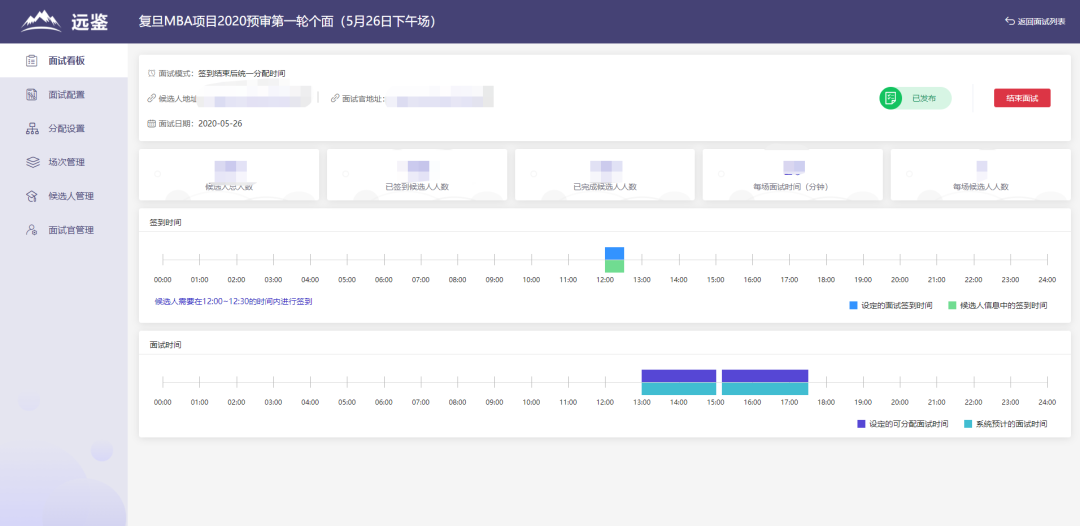Click the purple interview block starting 15:00
The height and width of the screenshot is (526, 1080).
tap(765, 376)
